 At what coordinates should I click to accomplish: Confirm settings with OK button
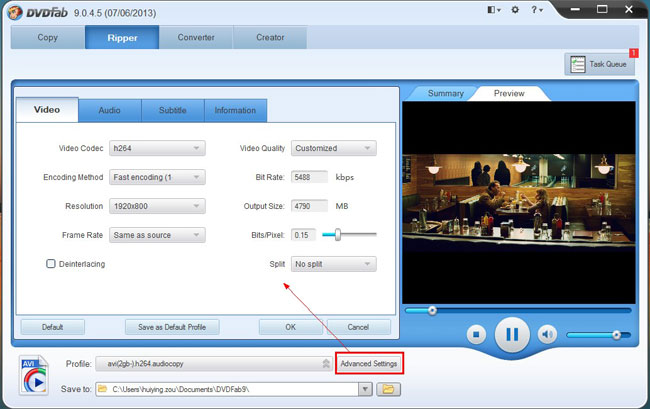click(x=291, y=327)
